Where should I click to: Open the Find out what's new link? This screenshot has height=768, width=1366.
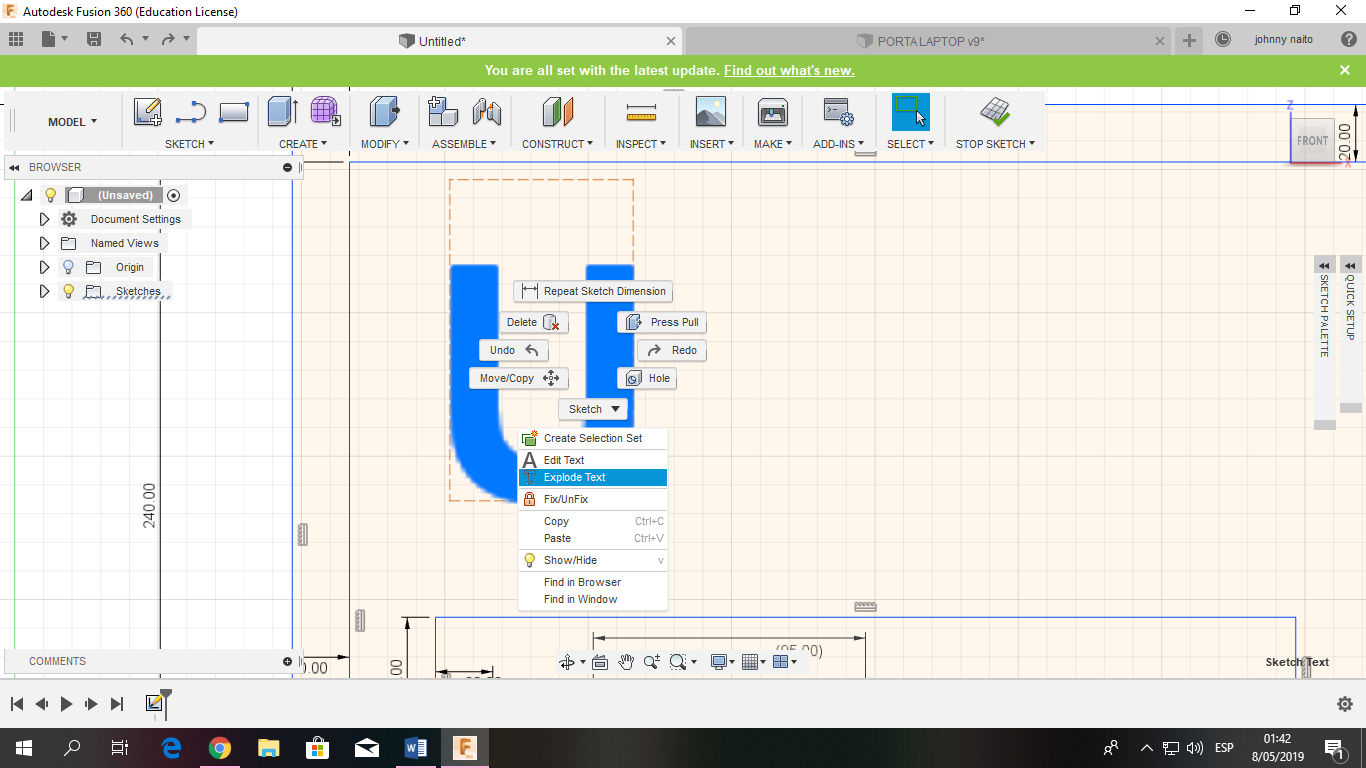tap(789, 70)
